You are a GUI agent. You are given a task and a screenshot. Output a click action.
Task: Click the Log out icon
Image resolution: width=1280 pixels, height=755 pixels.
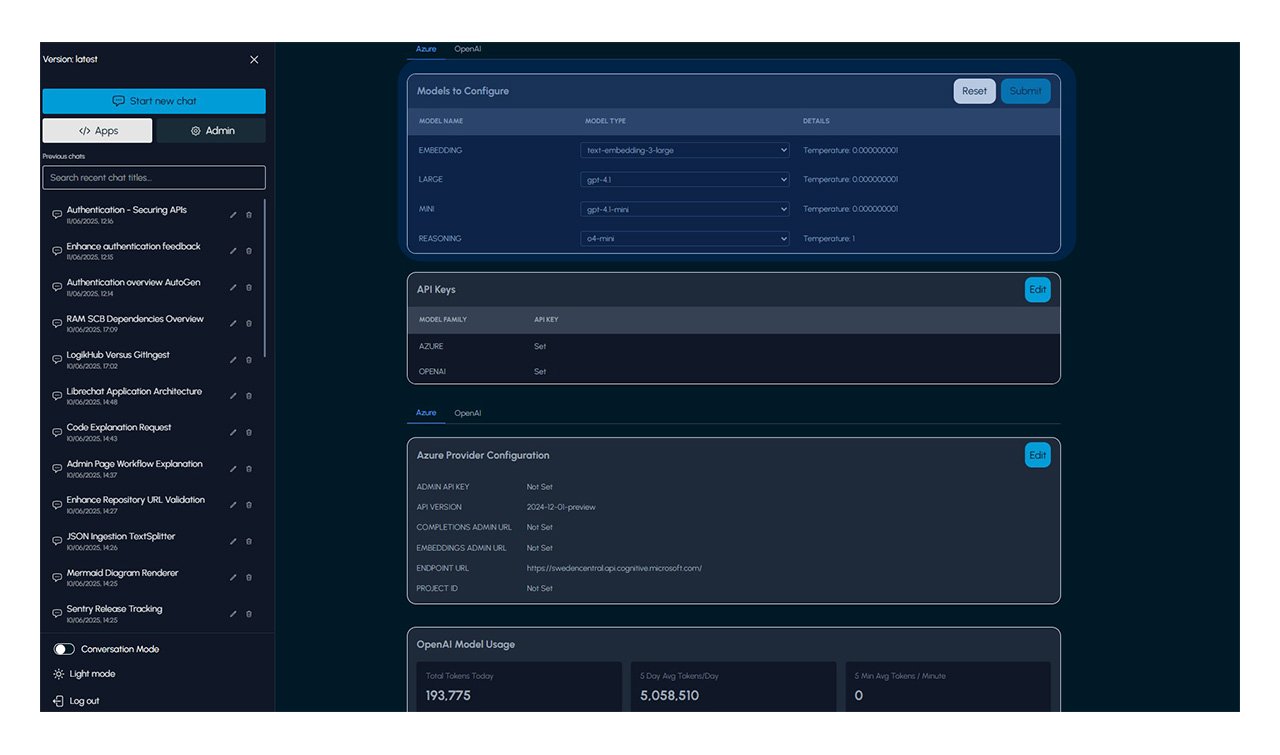57,701
